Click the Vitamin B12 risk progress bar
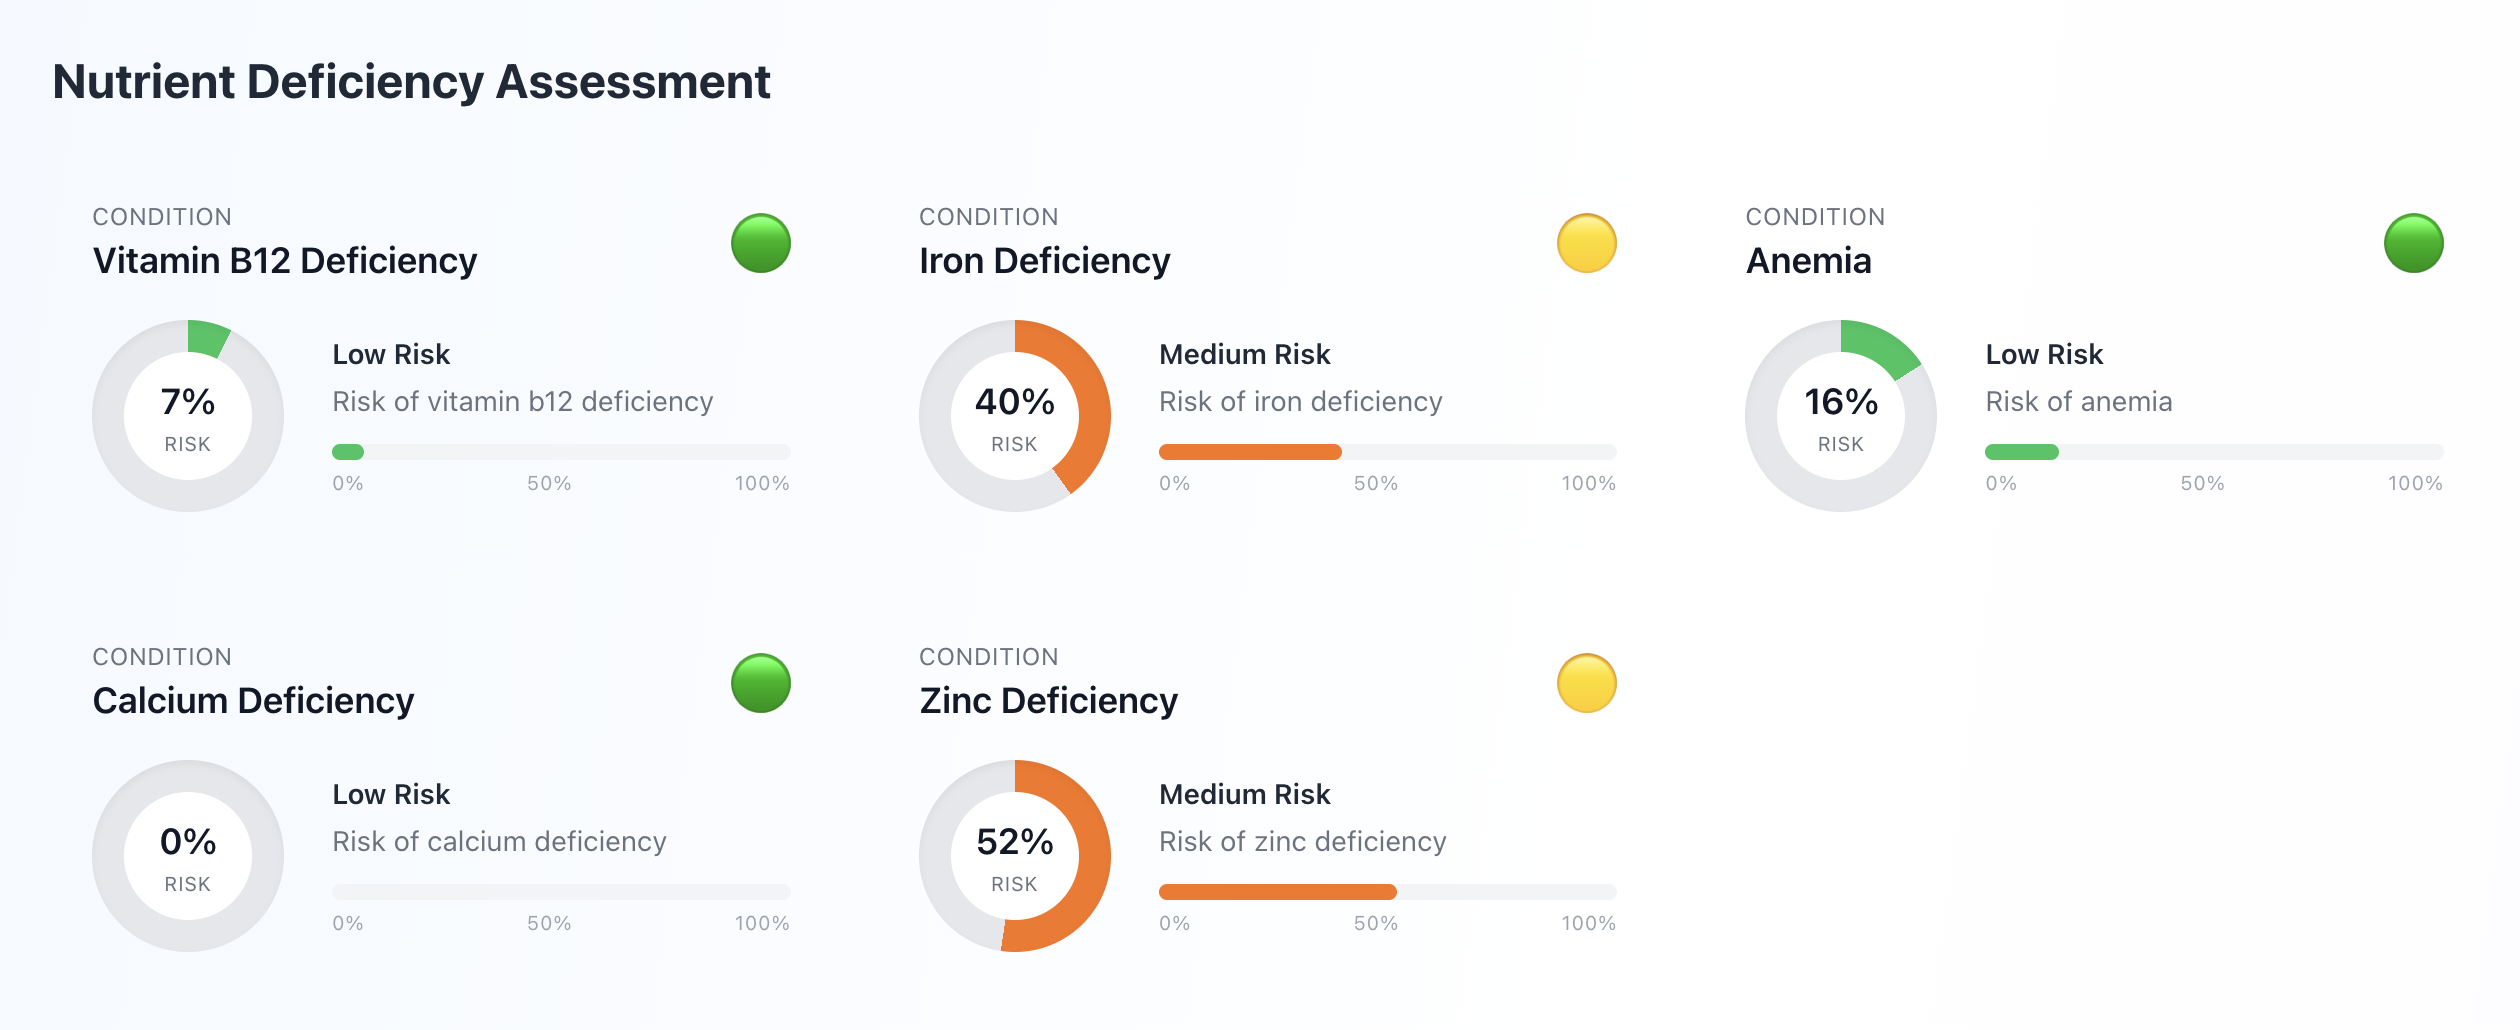 pos(560,452)
